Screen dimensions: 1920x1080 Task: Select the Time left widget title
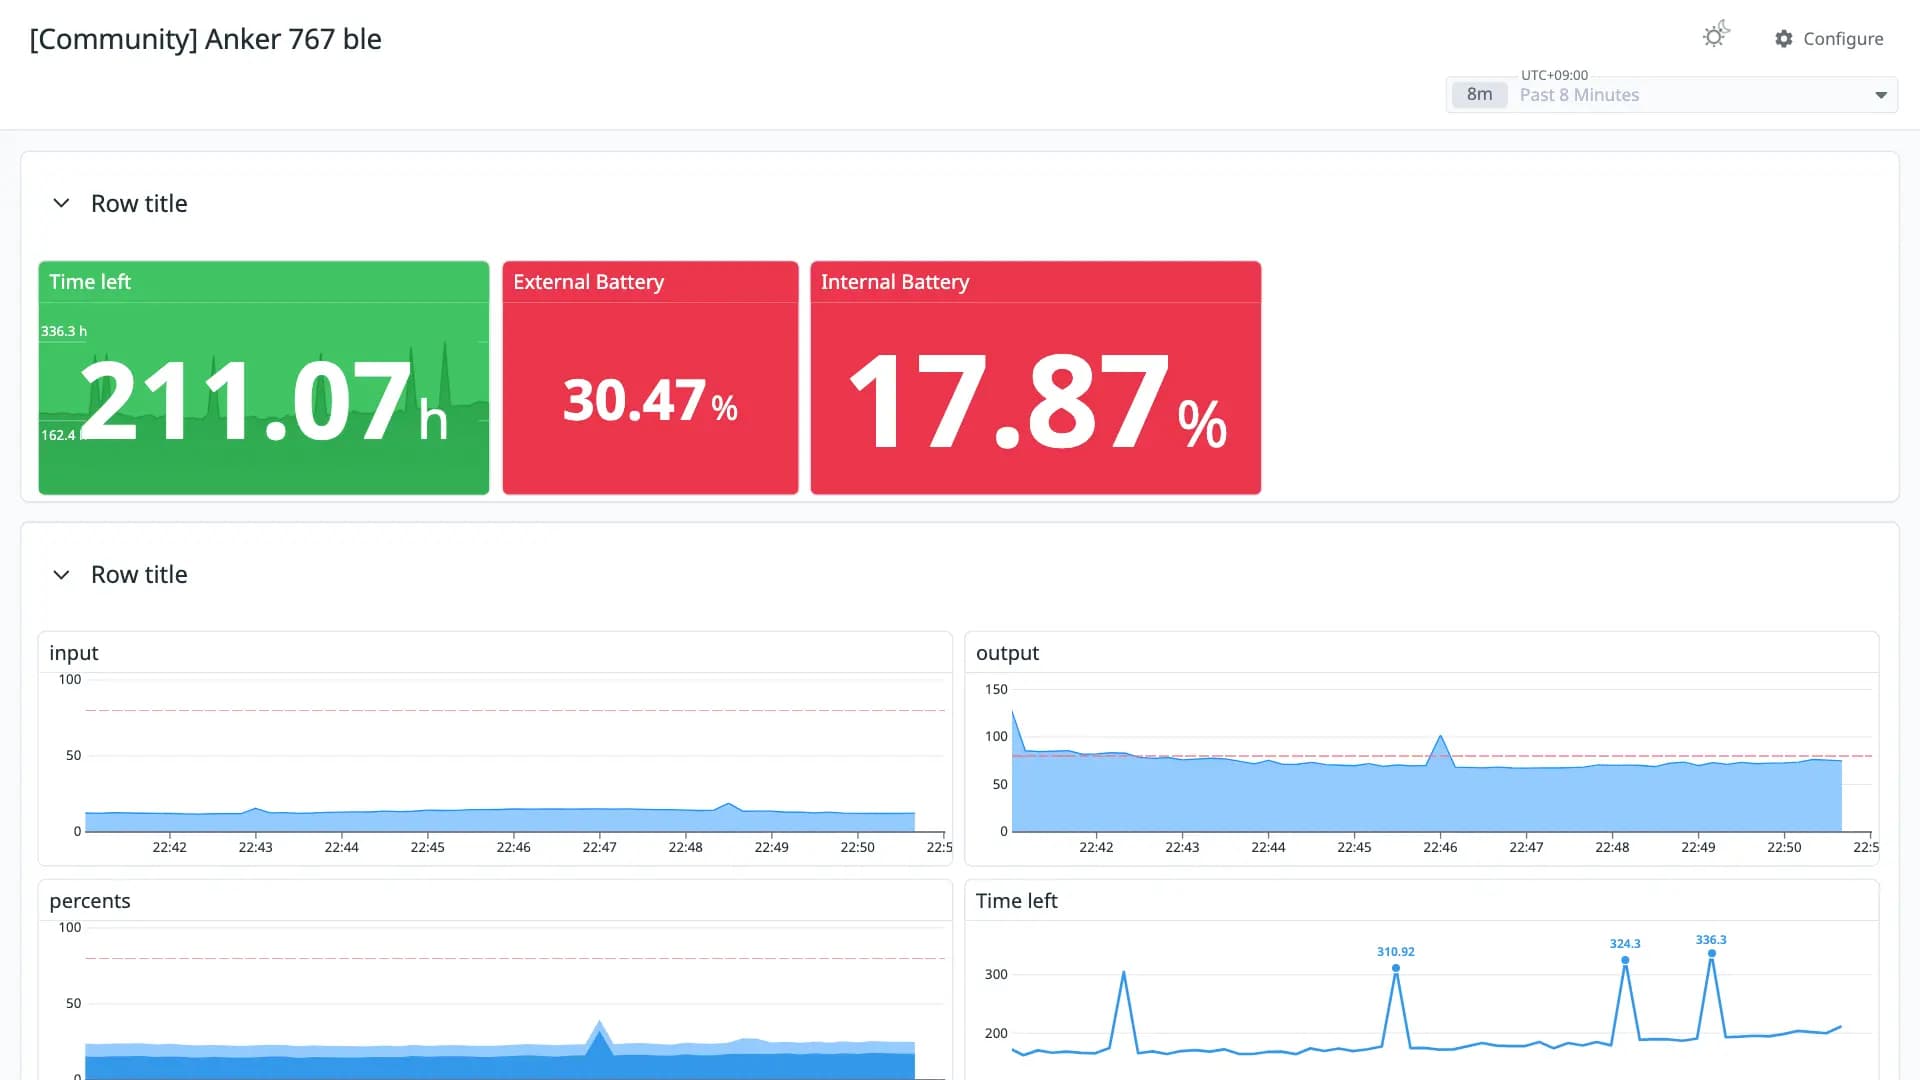point(90,282)
